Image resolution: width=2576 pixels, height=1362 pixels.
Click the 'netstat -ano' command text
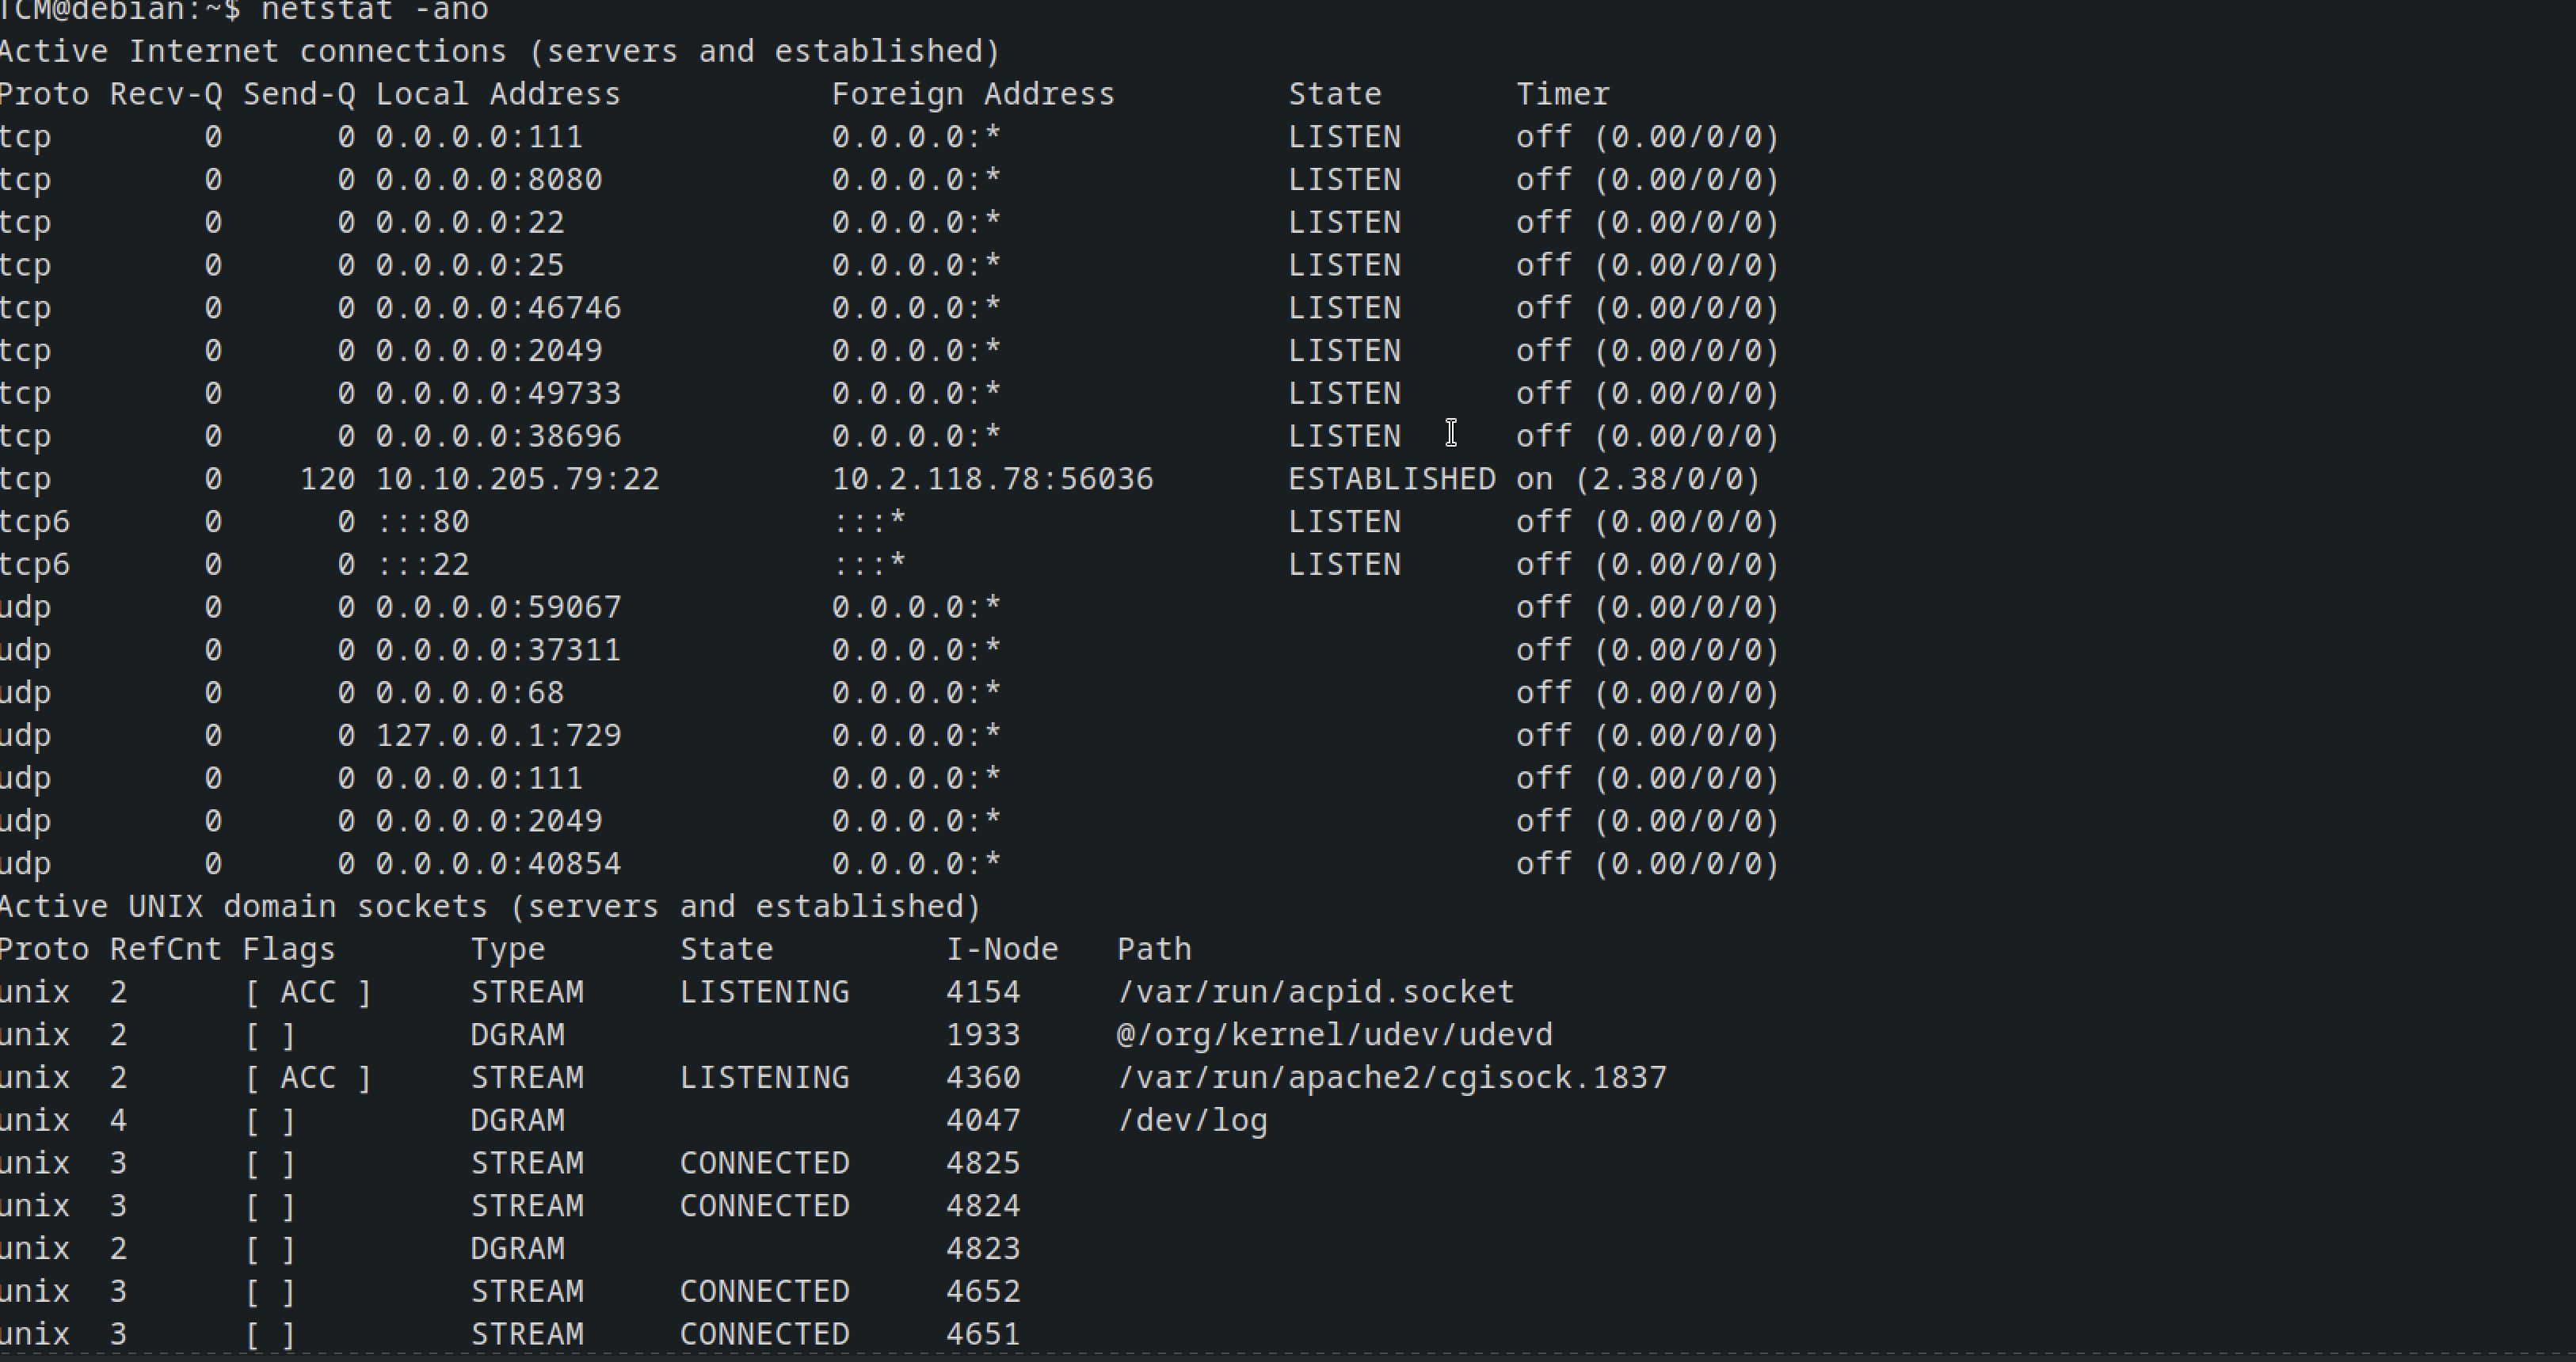click(x=375, y=11)
